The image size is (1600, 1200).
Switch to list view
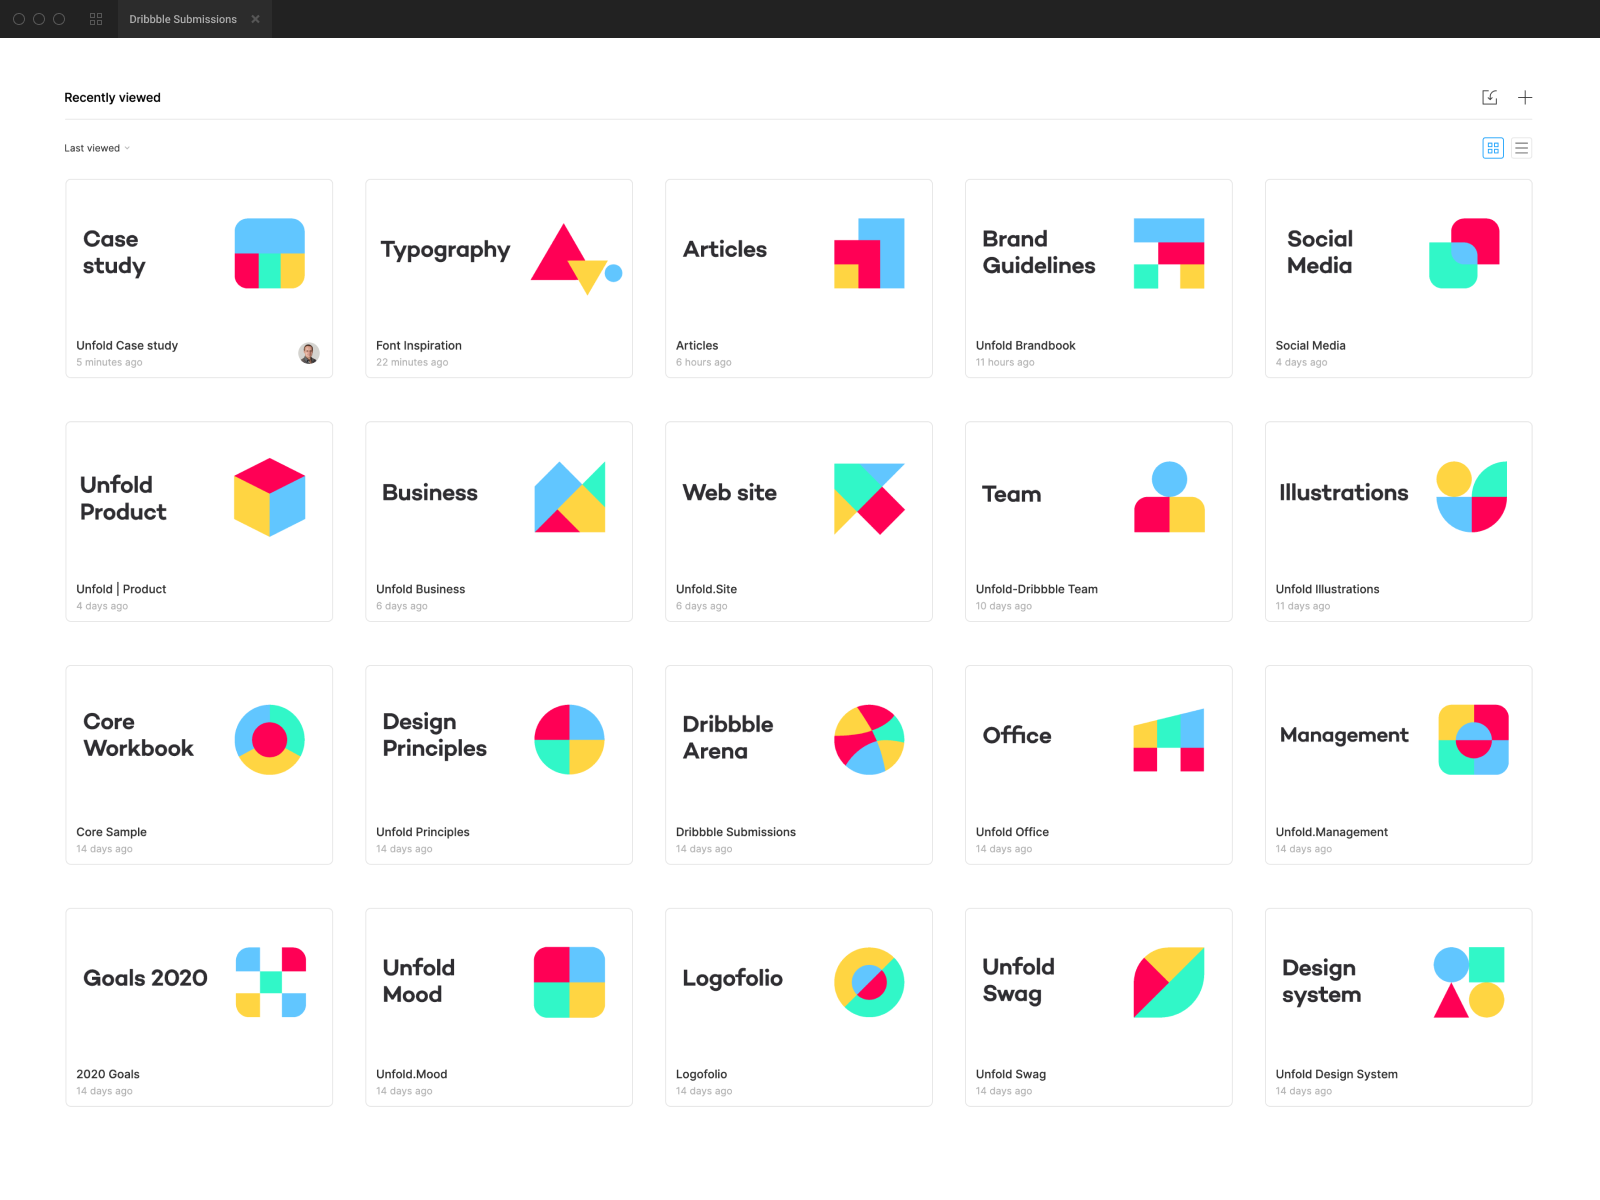coord(1521,147)
